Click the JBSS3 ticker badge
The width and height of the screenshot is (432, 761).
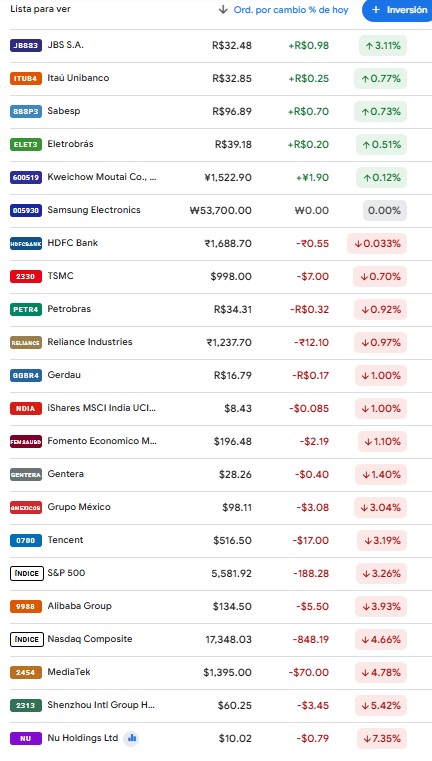point(26,46)
